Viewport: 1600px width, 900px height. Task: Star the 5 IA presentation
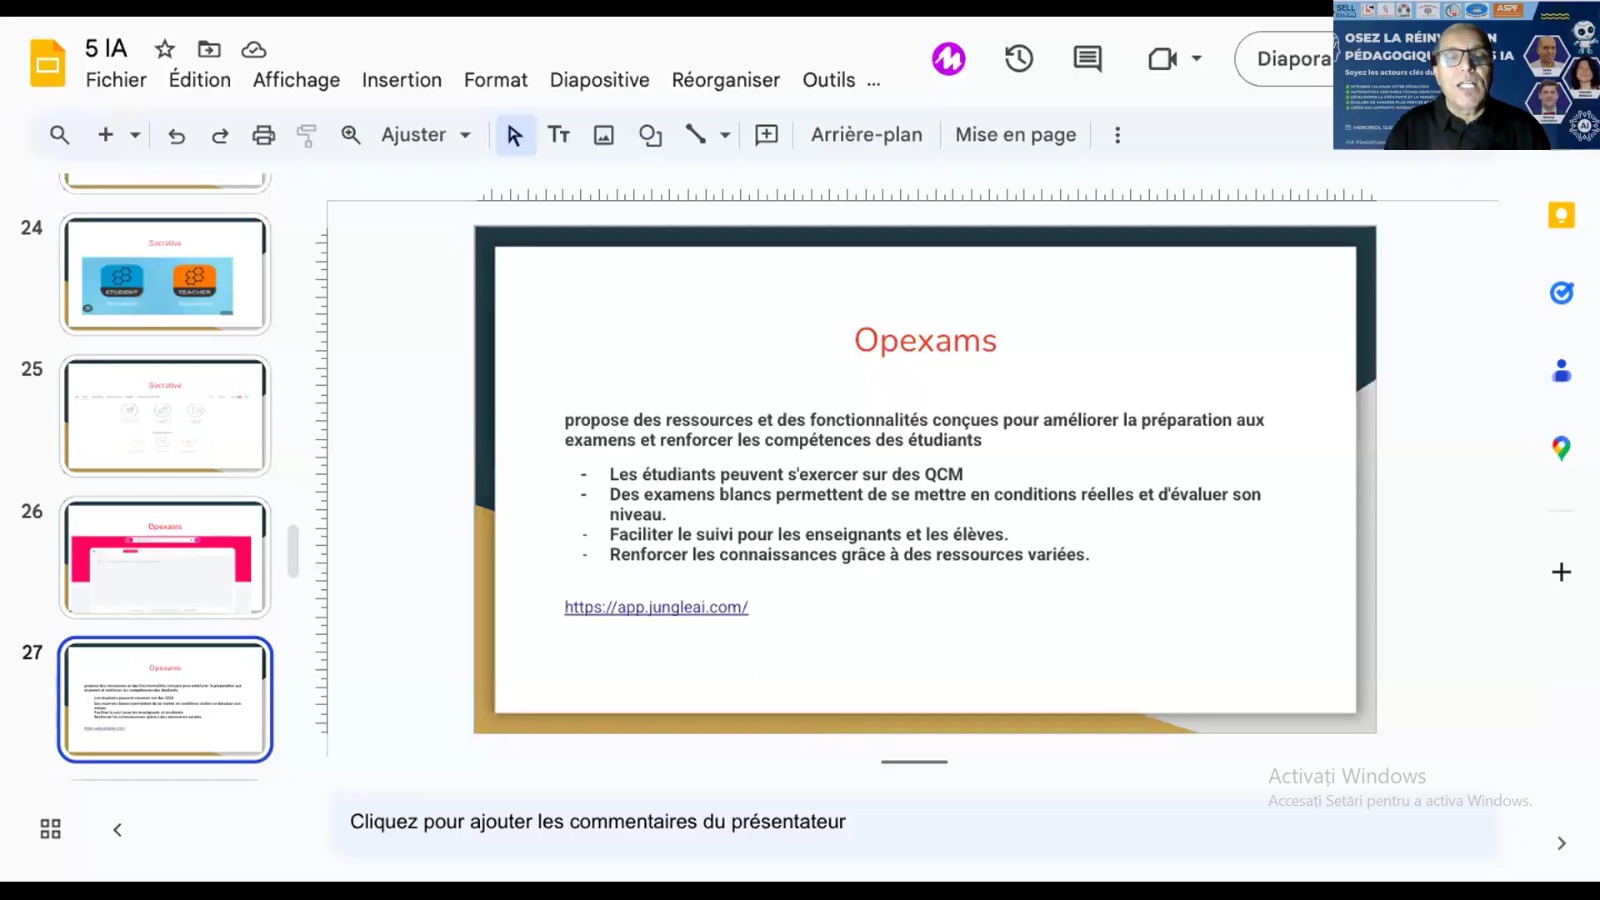[165, 49]
